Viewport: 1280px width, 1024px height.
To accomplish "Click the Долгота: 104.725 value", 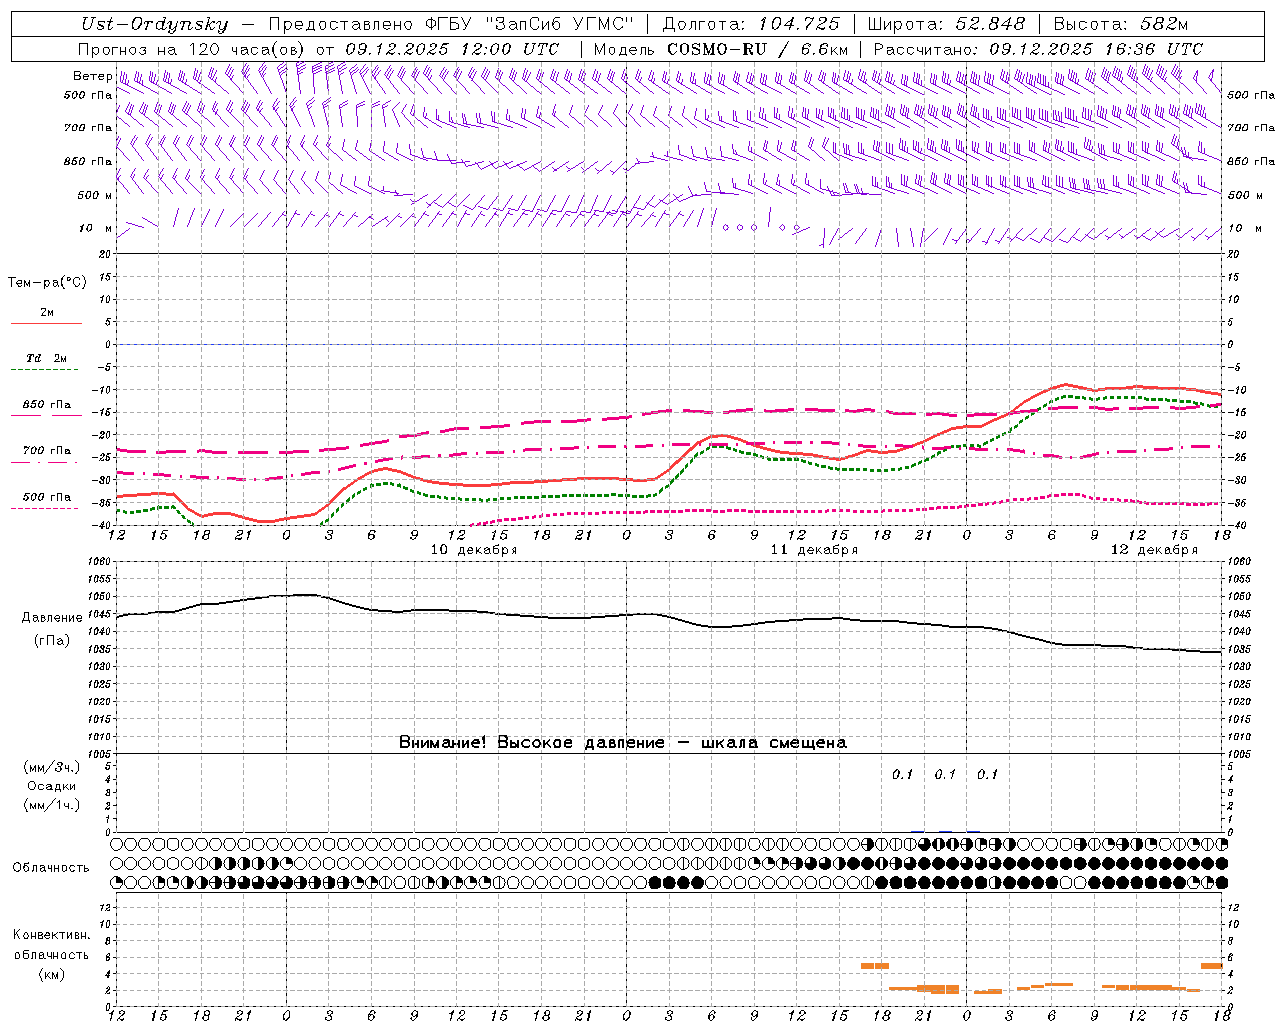I will click(750, 25).
